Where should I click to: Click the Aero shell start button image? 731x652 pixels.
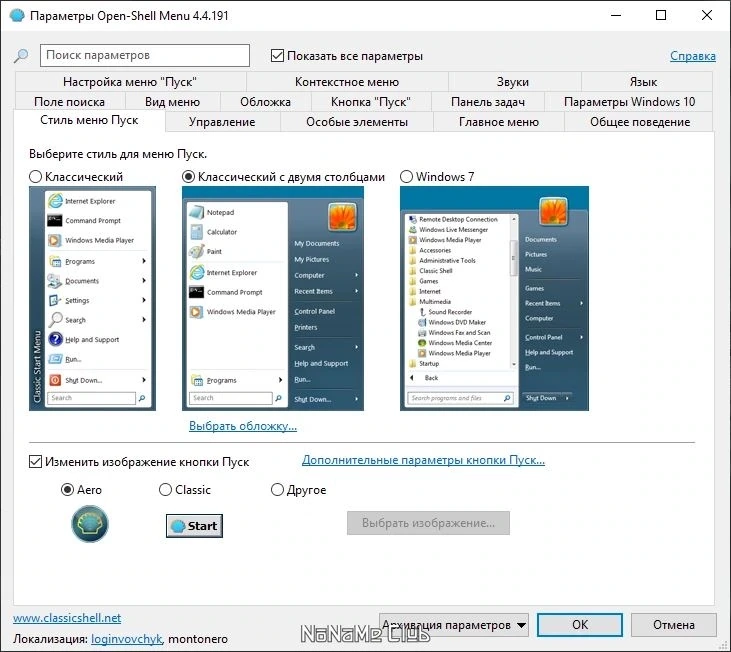[90, 524]
